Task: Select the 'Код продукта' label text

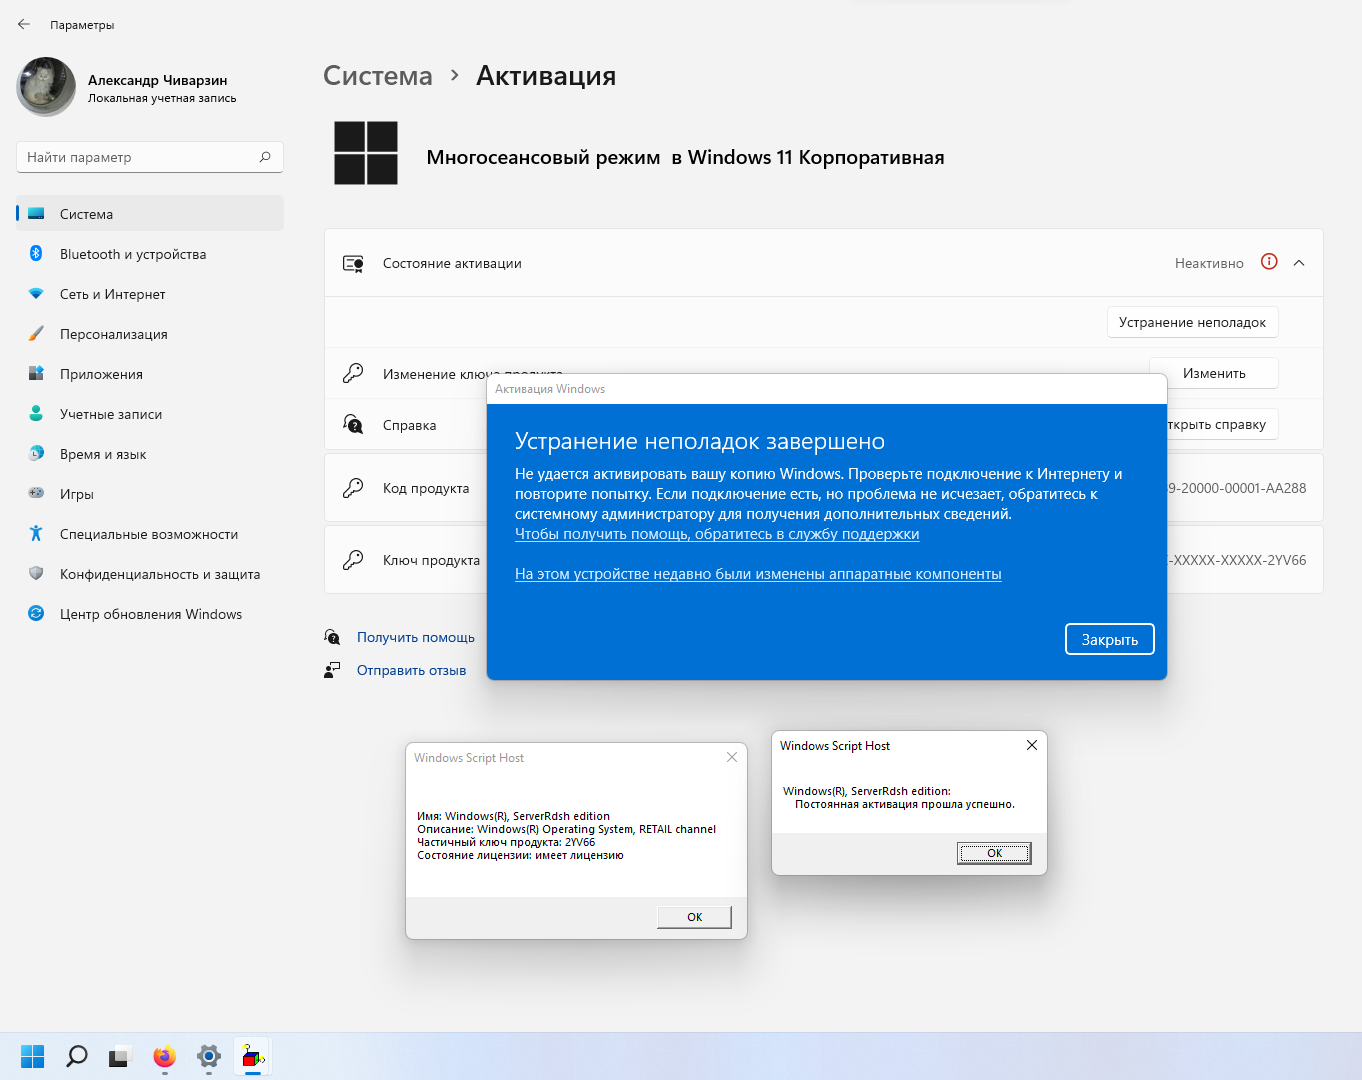Action: point(426,488)
